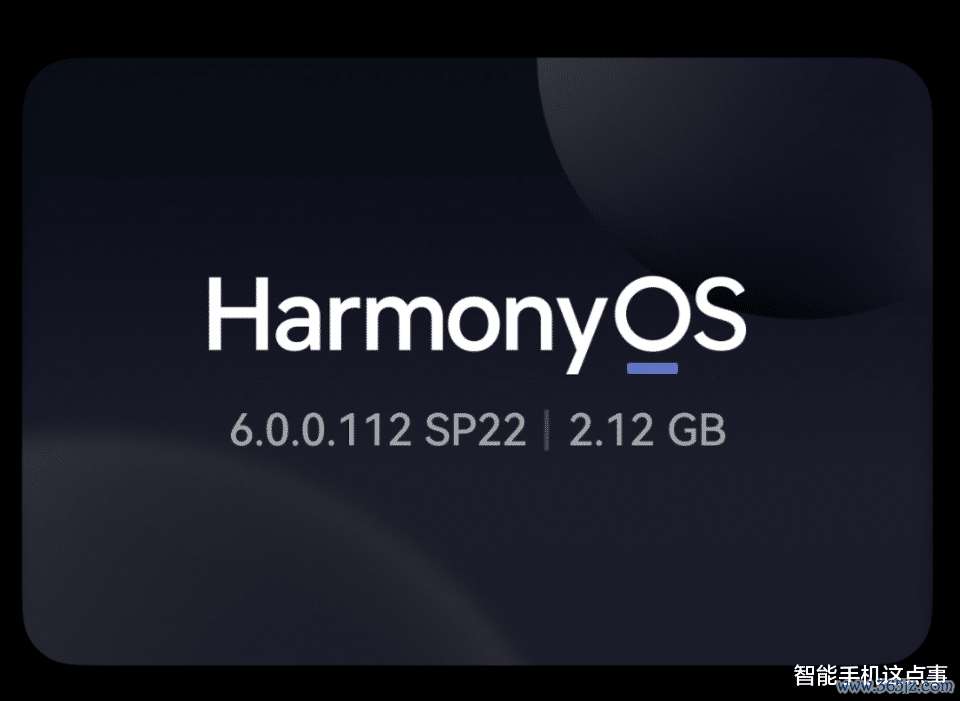
Task: Click the 2.12 GB update size
Action: point(647,430)
